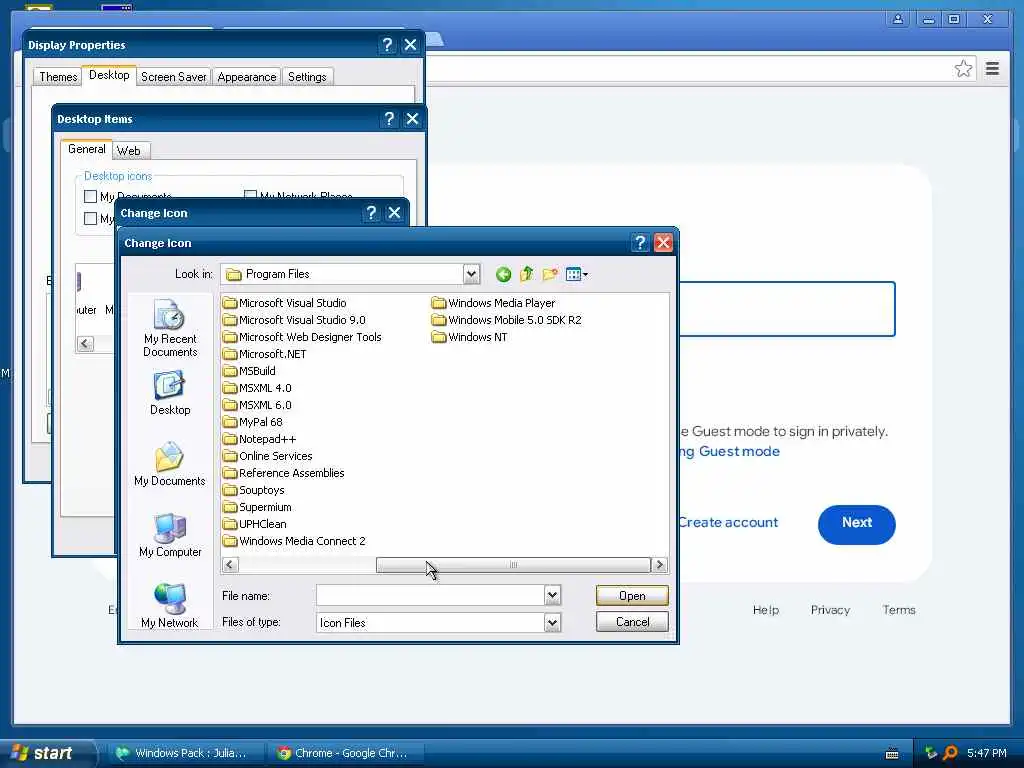Click the help button of front Change Icon dialog
The image size is (1024, 768).
pyautogui.click(x=640, y=243)
